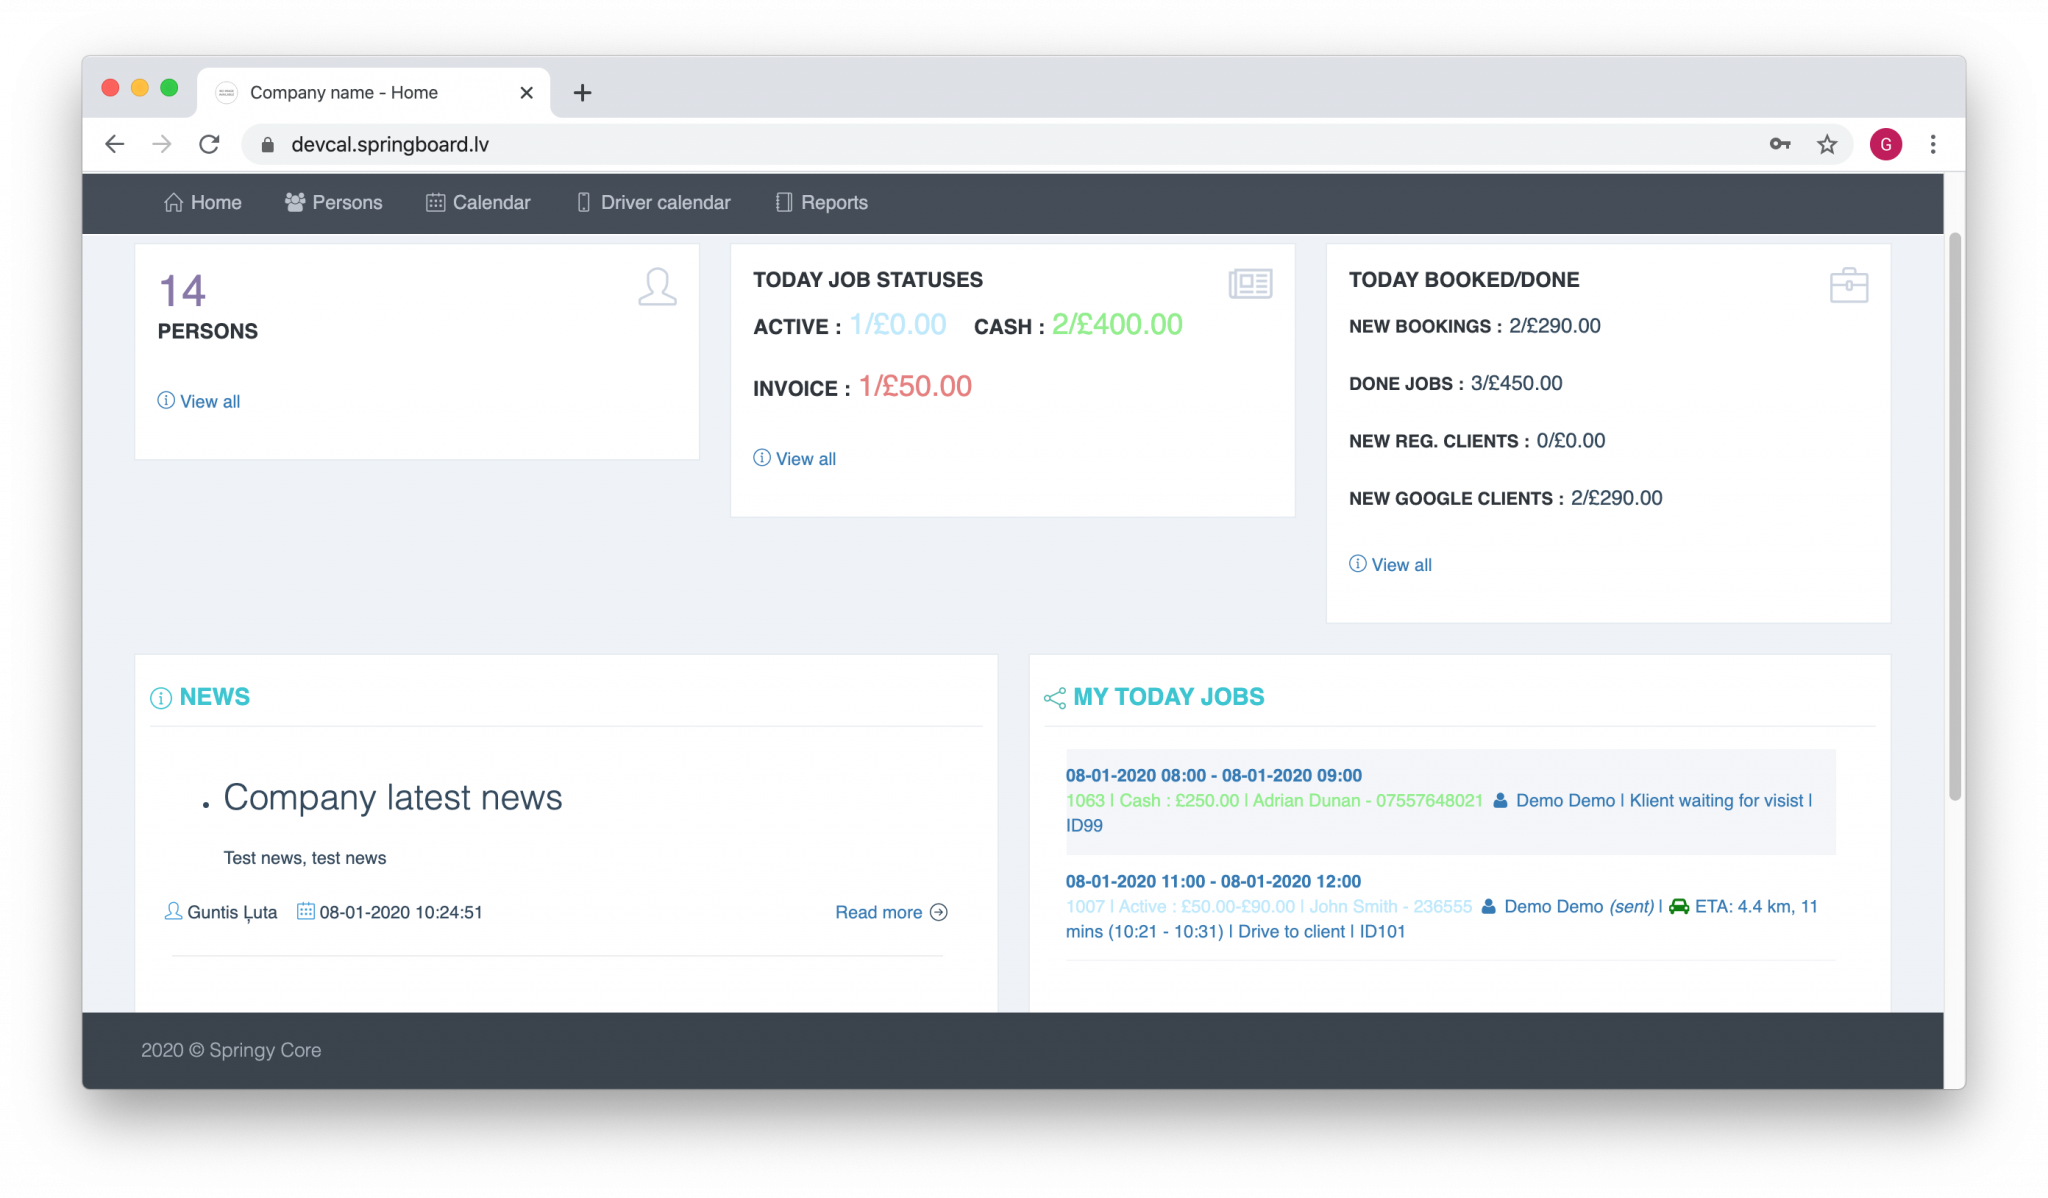Click the Invoice 1/£50.00 value
2048x1198 pixels.
[x=915, y=386]
